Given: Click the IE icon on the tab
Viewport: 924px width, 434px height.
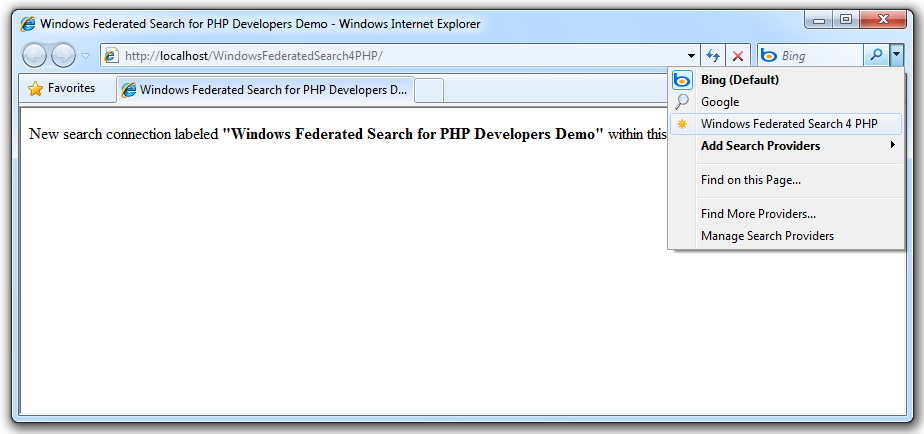Looking at the screenshot, I should [128, 90].
